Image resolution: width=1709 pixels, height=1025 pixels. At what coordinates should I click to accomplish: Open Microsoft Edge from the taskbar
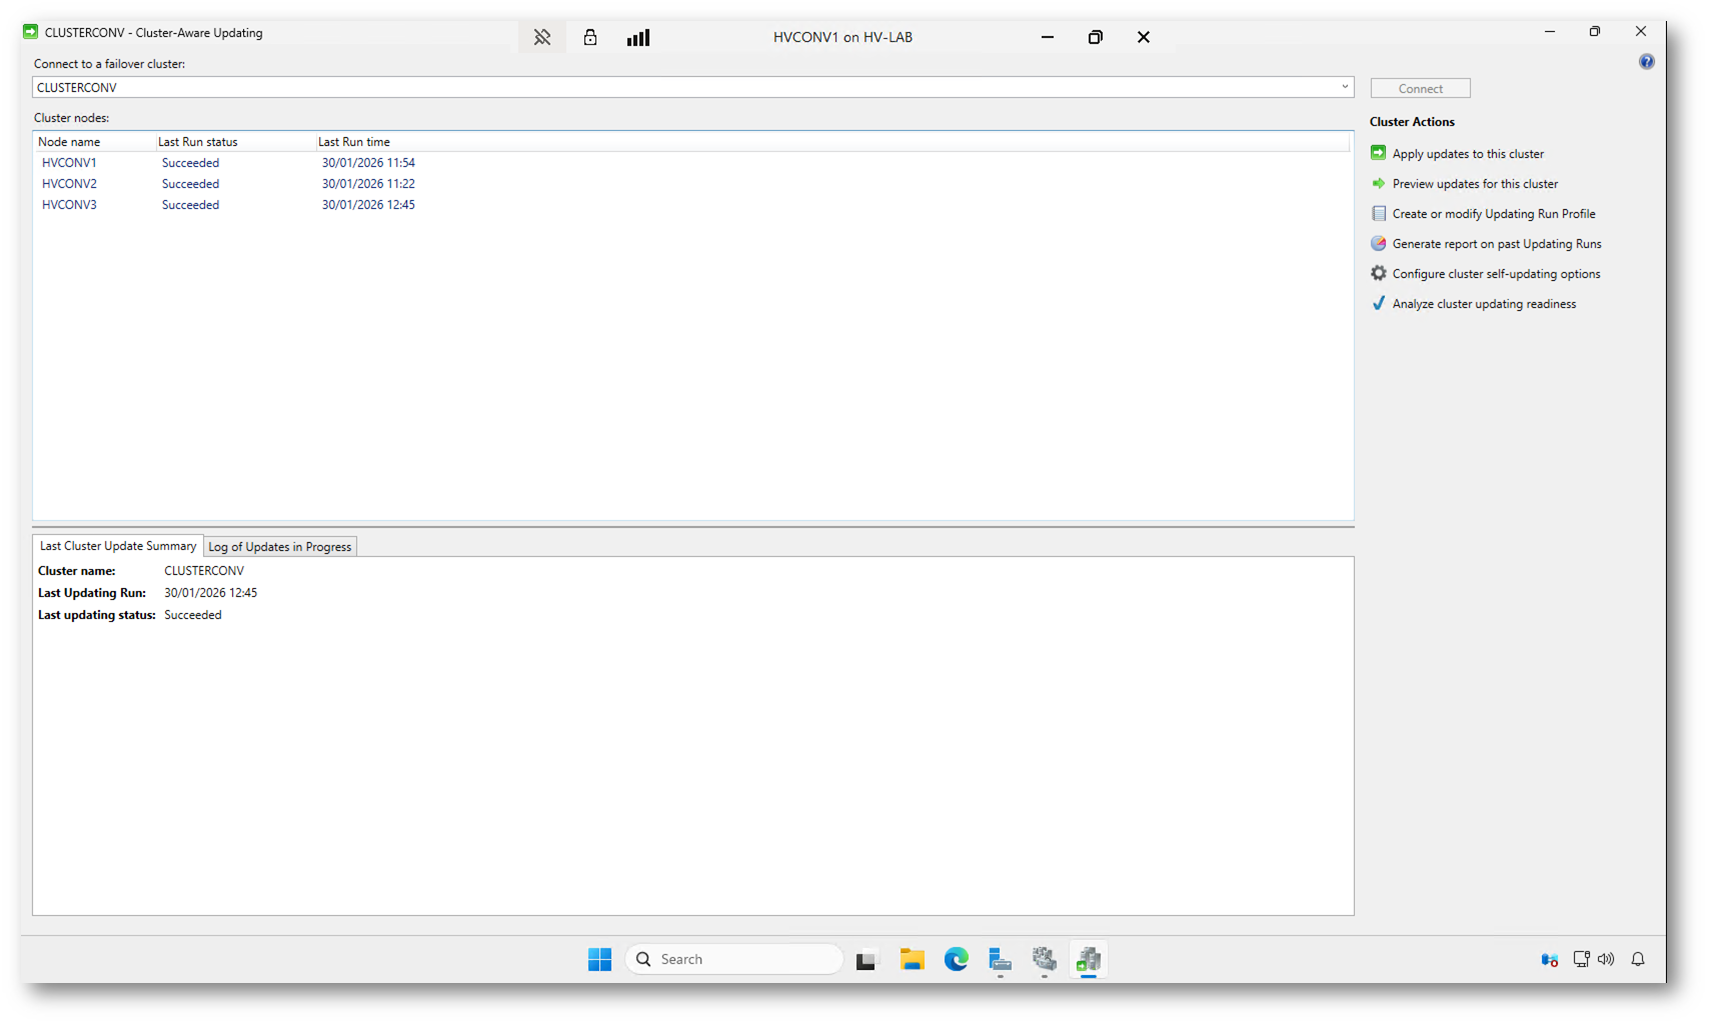click(956, 959)
